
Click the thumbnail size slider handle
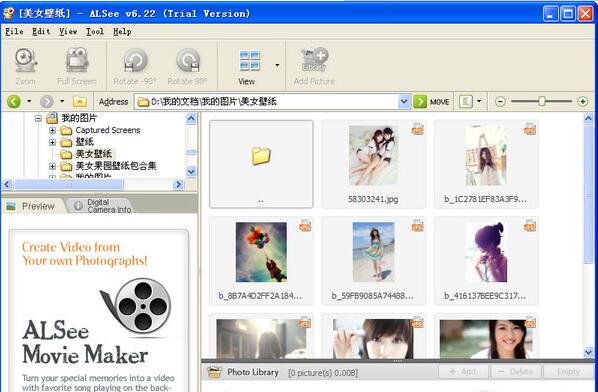coord(542,101)
